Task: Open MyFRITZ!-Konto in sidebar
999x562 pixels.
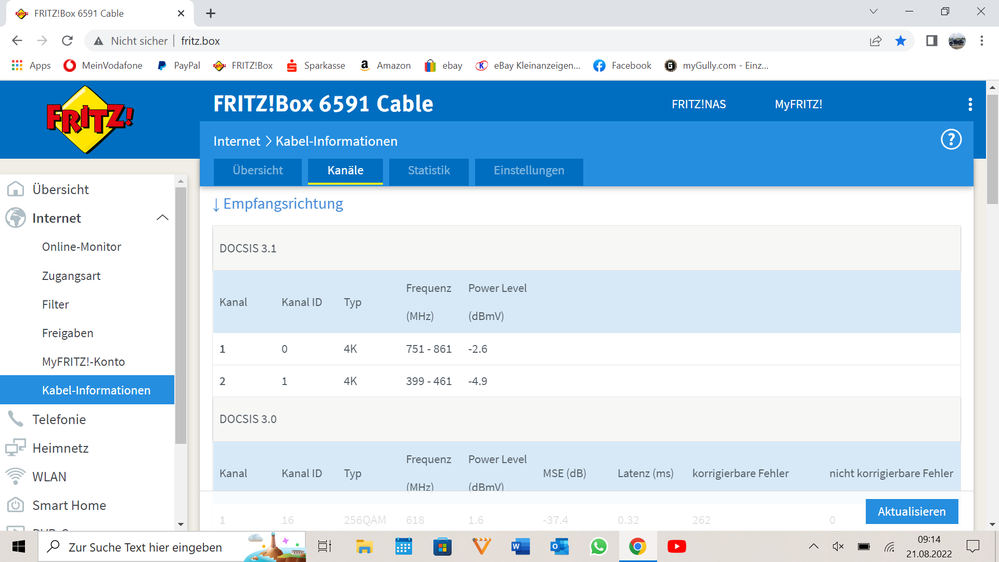Action: click(x=83, y=362)
